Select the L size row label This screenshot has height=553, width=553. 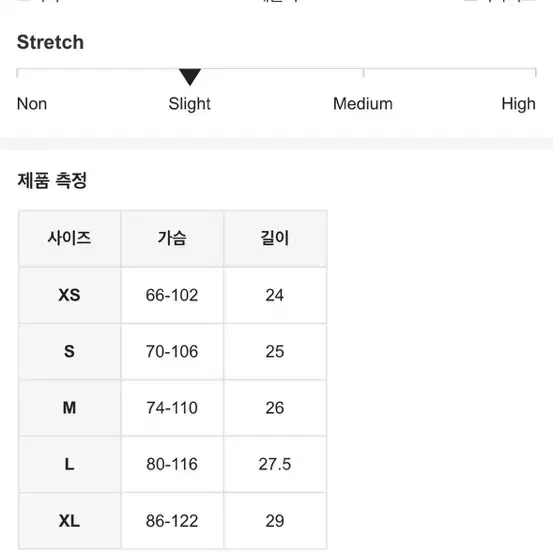coord(69,464)
